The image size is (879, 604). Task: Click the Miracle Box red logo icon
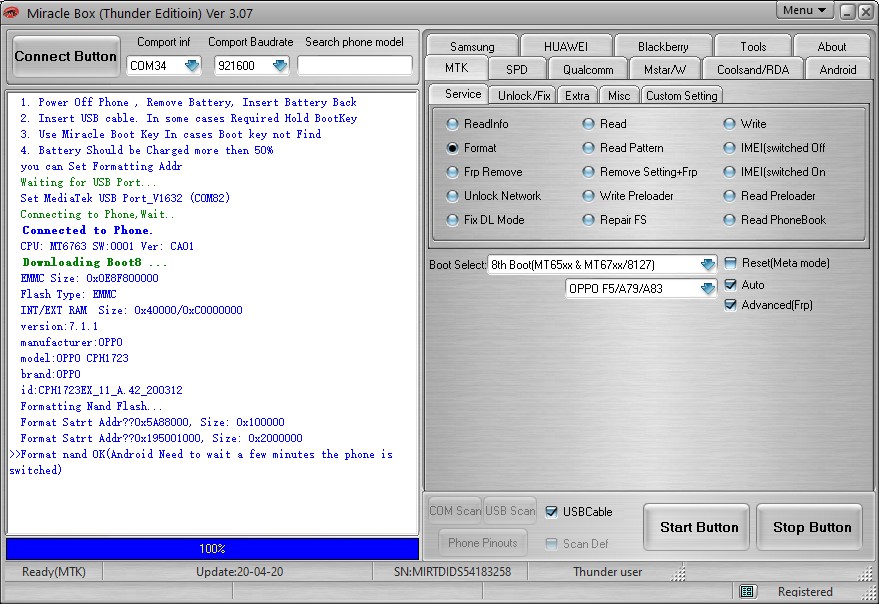coord(11,12)
